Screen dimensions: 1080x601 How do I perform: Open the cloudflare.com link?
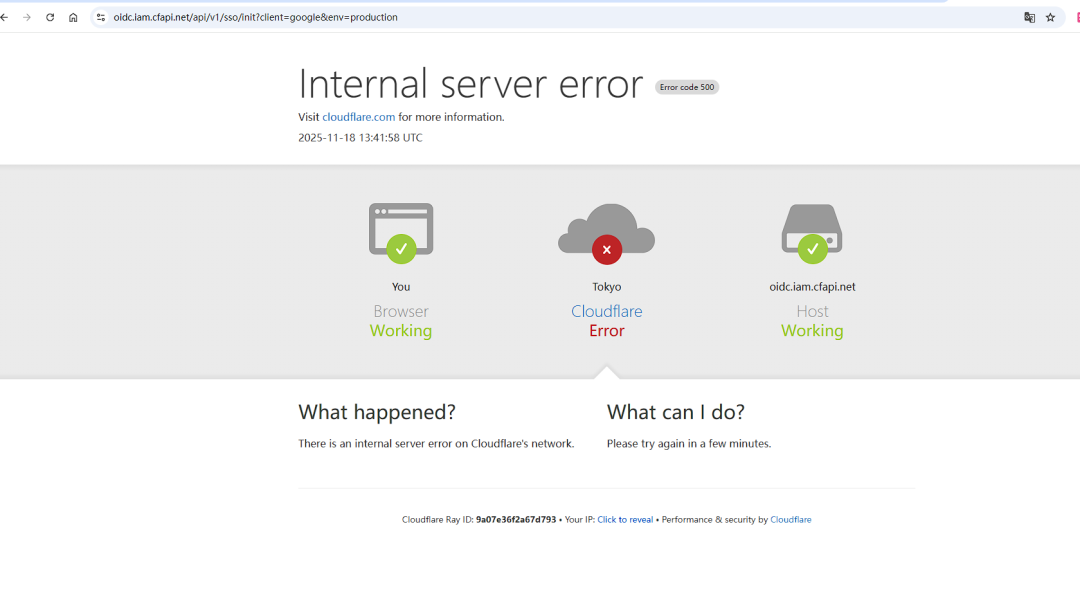359,117
